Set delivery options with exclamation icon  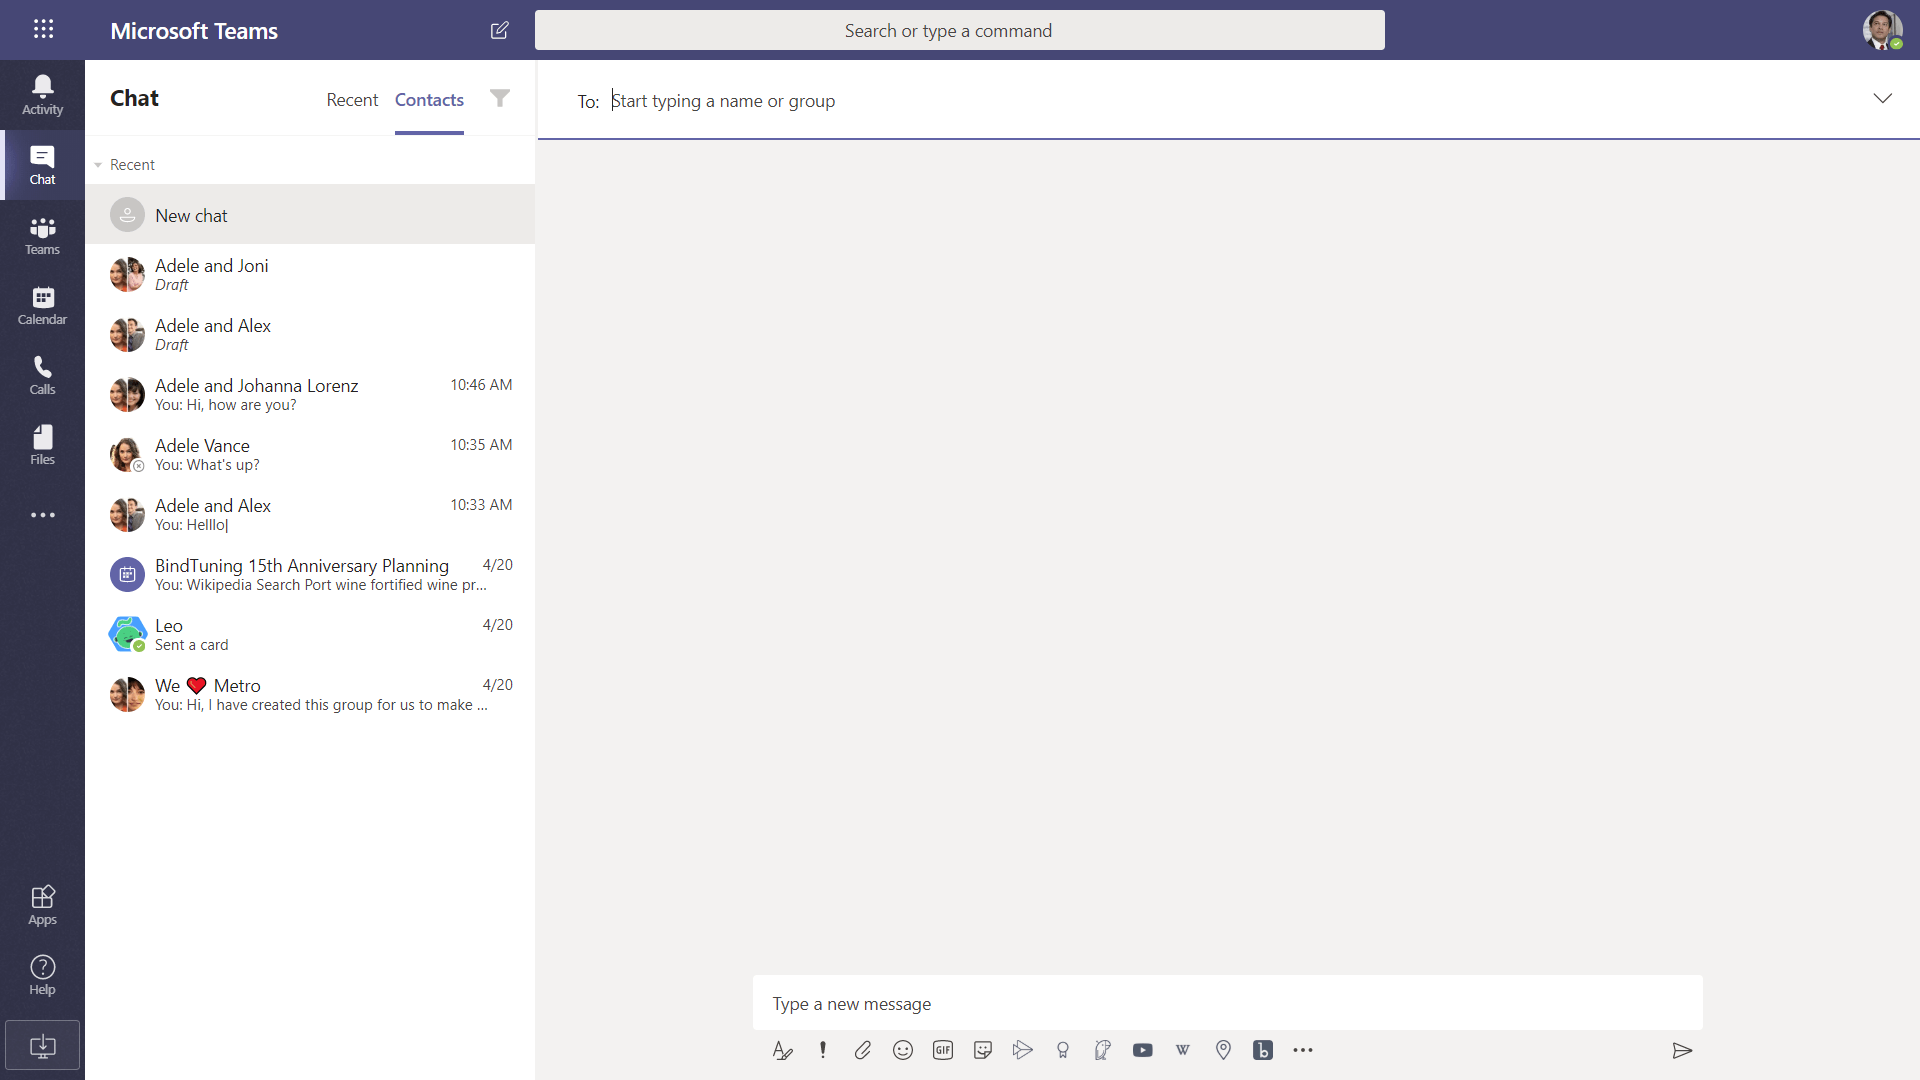(x=822, y=1050)
